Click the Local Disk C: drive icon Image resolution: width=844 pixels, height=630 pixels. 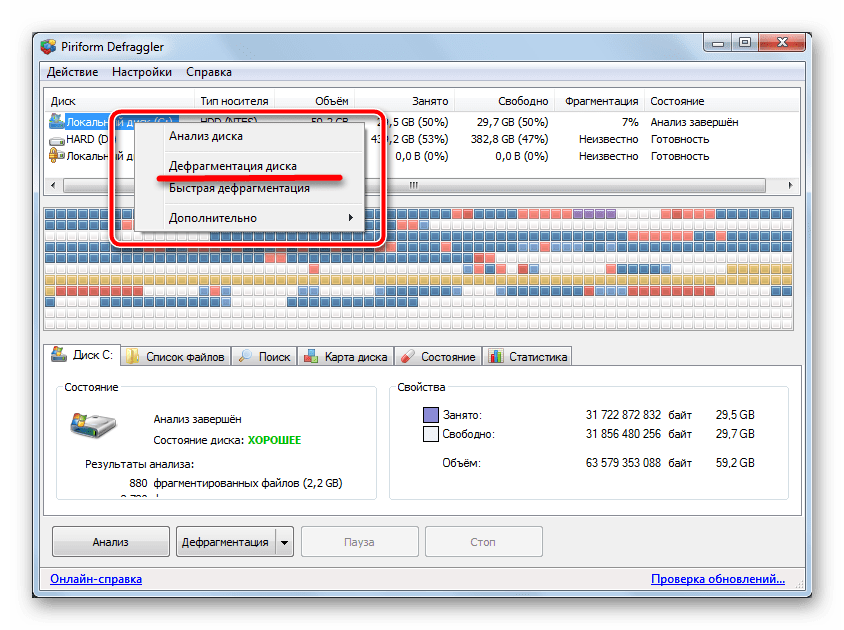pyautogui.click(x=57, y=121)
